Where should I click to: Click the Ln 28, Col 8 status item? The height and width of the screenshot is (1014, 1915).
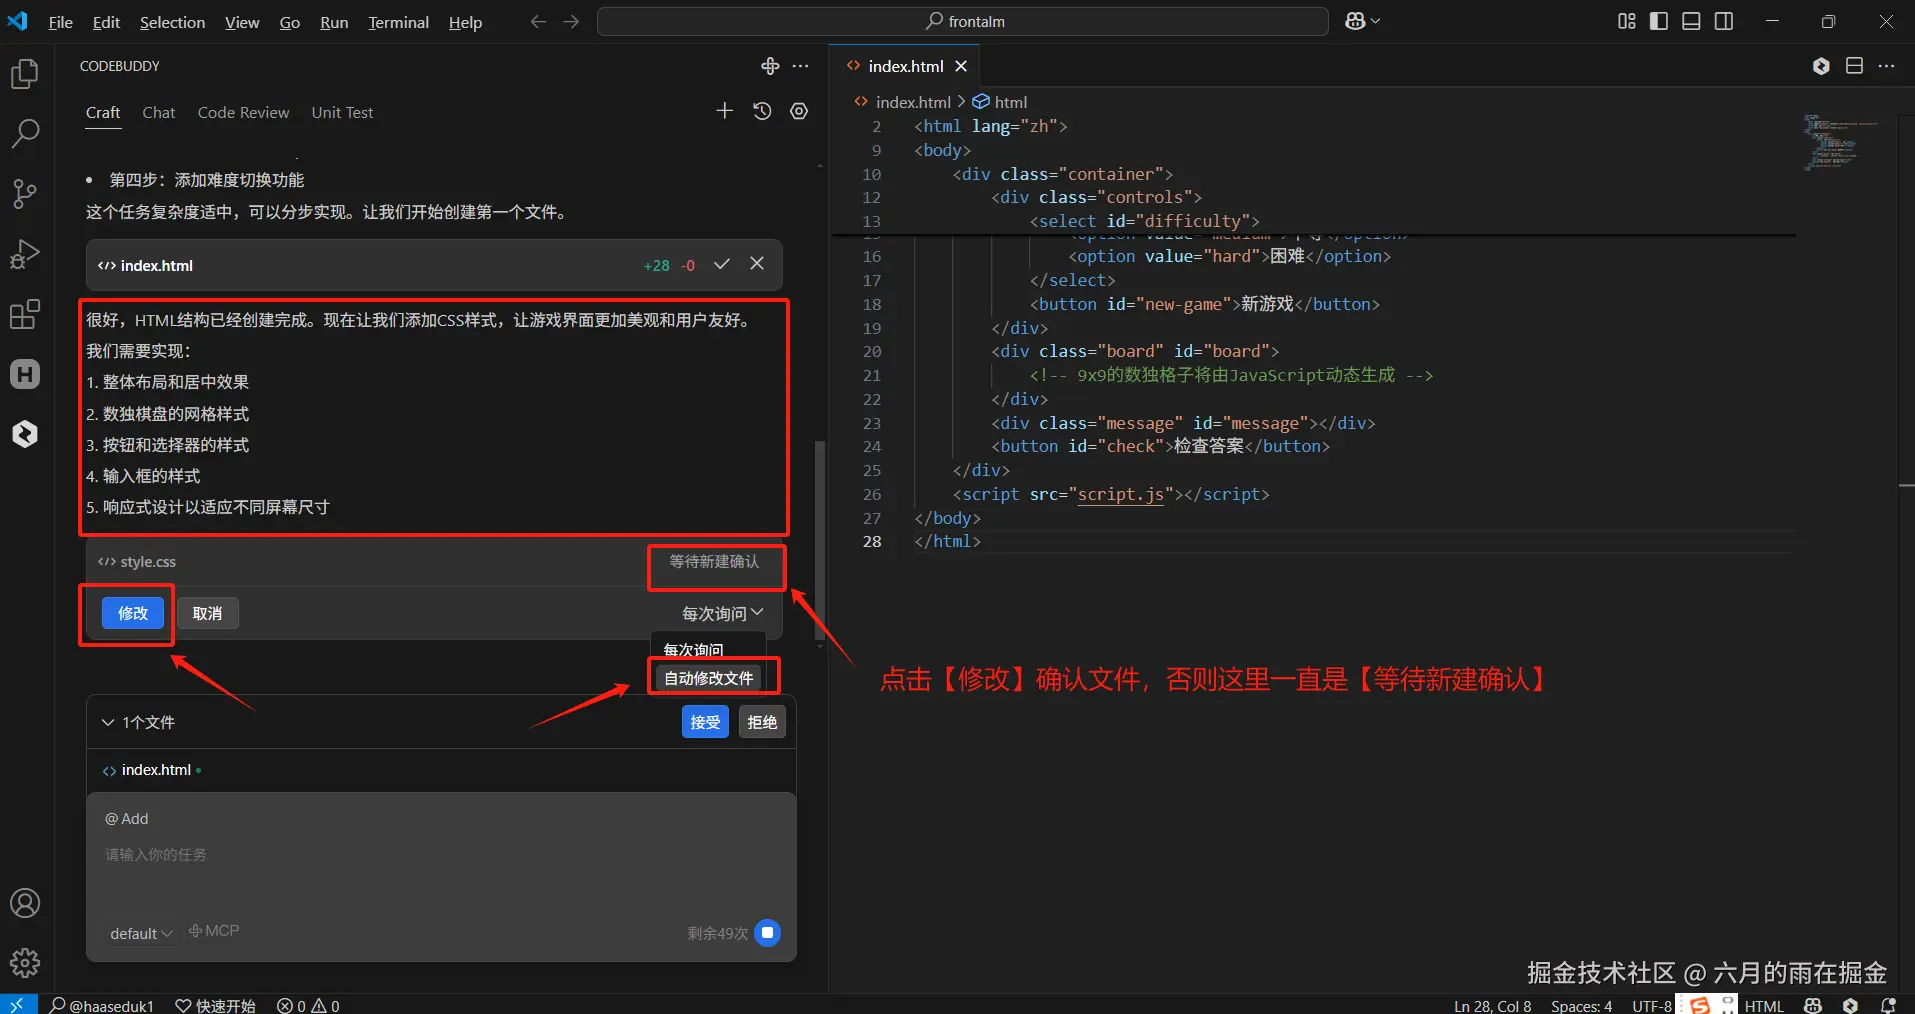tap(1492, 1005)
